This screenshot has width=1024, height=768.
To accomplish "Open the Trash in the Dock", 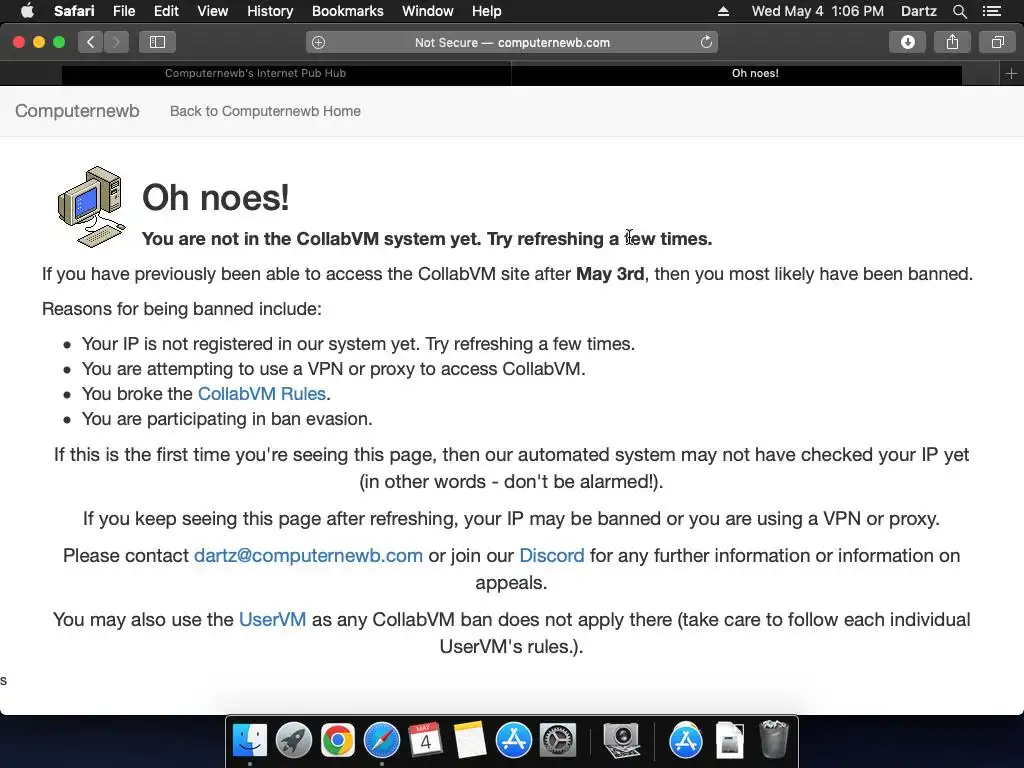I will pos(774,739).
